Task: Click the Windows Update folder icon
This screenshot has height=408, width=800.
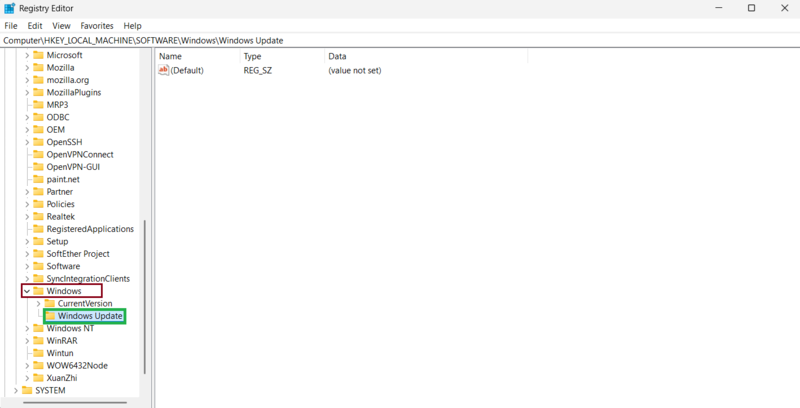Action: (x=50, y=316)
